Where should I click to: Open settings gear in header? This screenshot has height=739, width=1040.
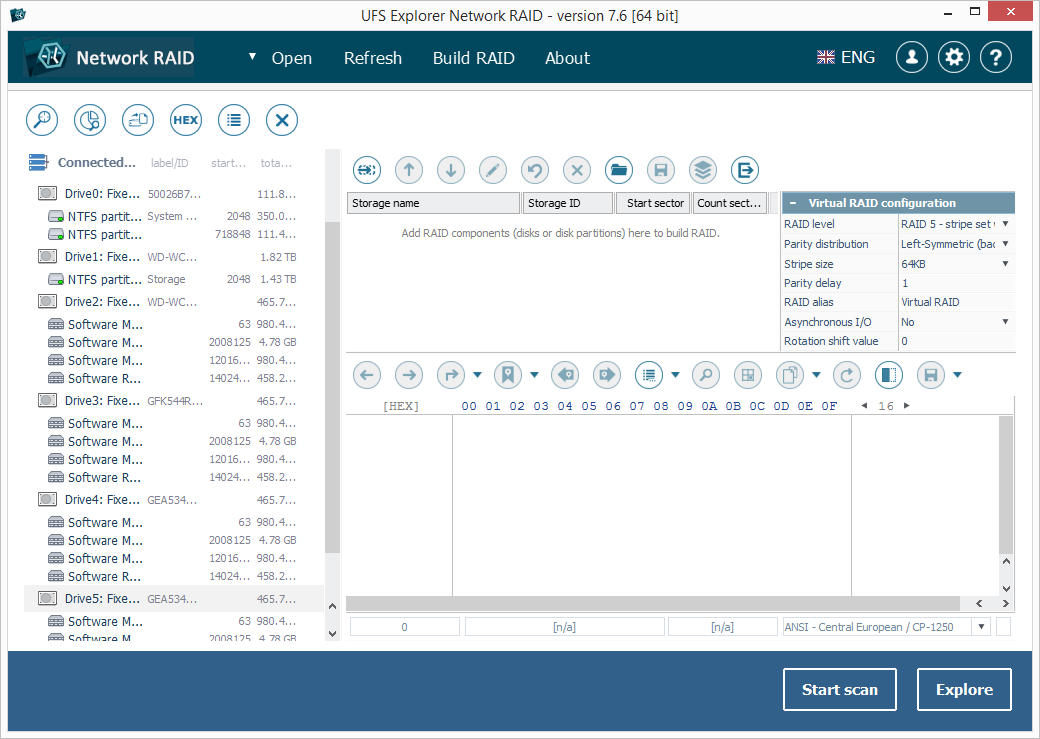(954, 58)
